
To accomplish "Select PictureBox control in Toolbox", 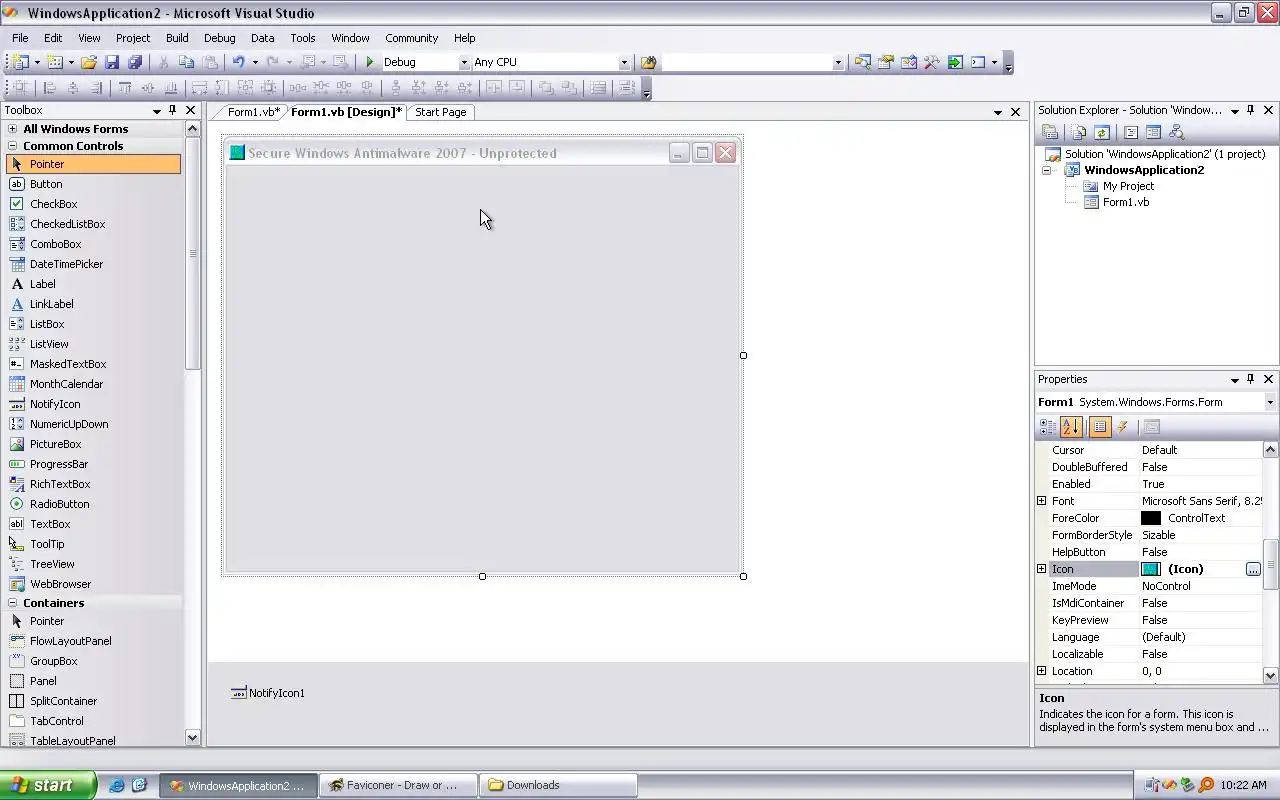I will [x=93, y=444].
